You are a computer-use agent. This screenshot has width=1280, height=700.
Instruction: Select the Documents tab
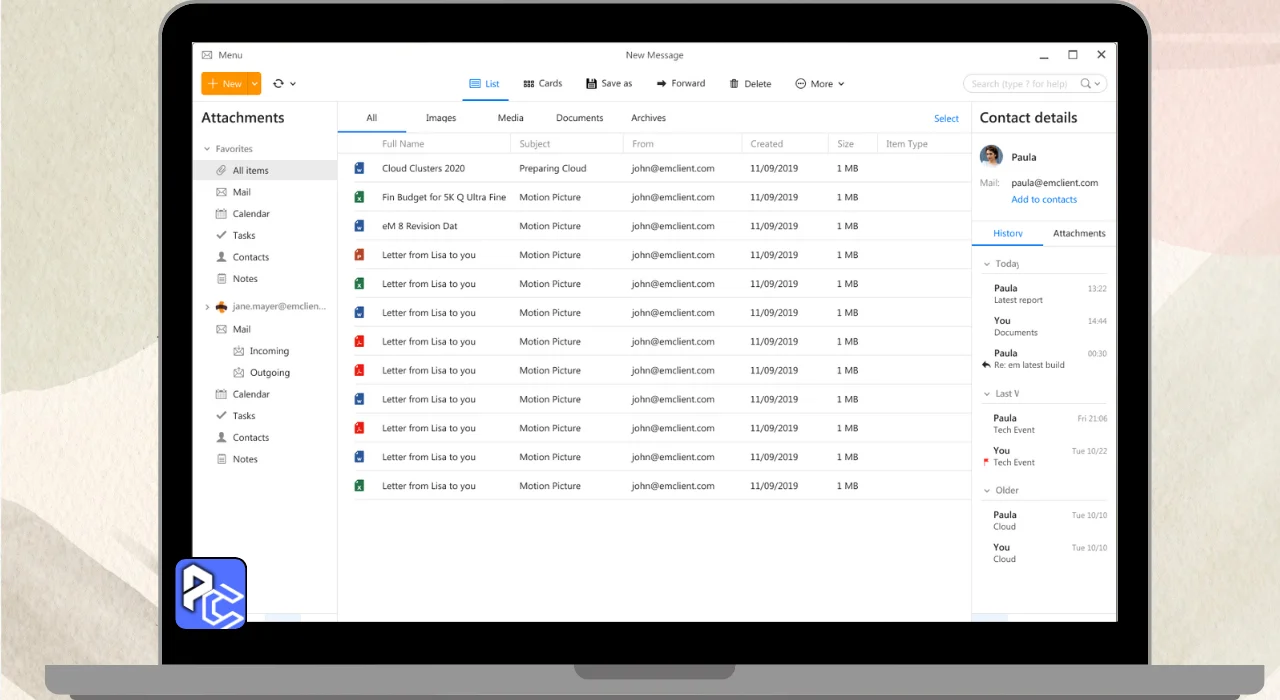pos(580,118)
